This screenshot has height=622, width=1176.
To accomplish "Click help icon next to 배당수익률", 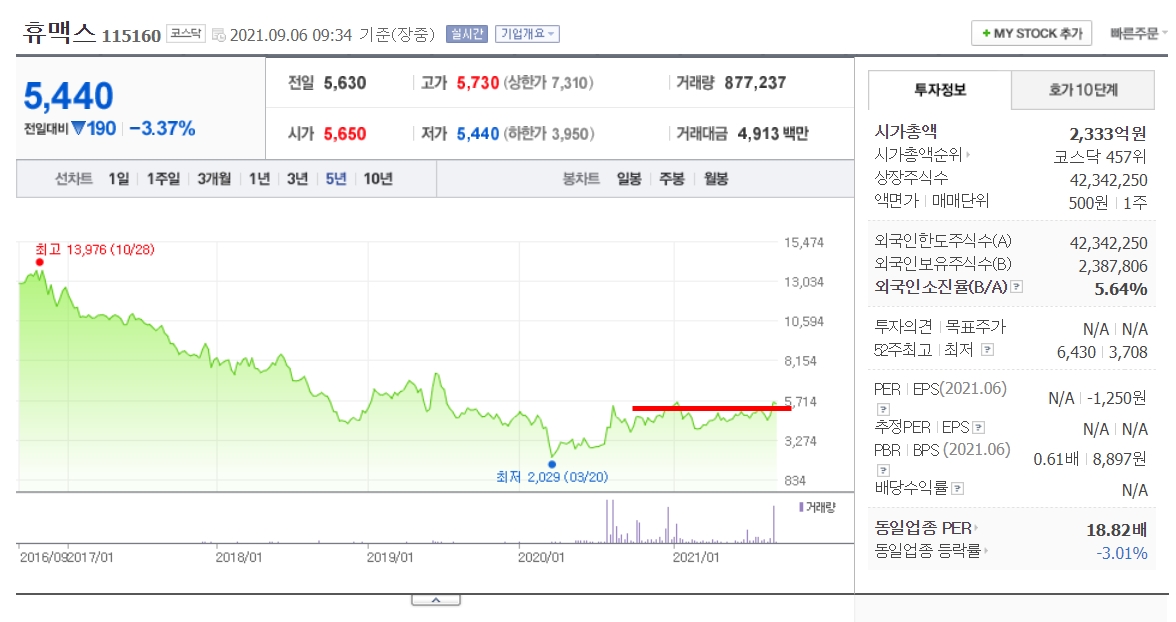I will coord(957,488).
